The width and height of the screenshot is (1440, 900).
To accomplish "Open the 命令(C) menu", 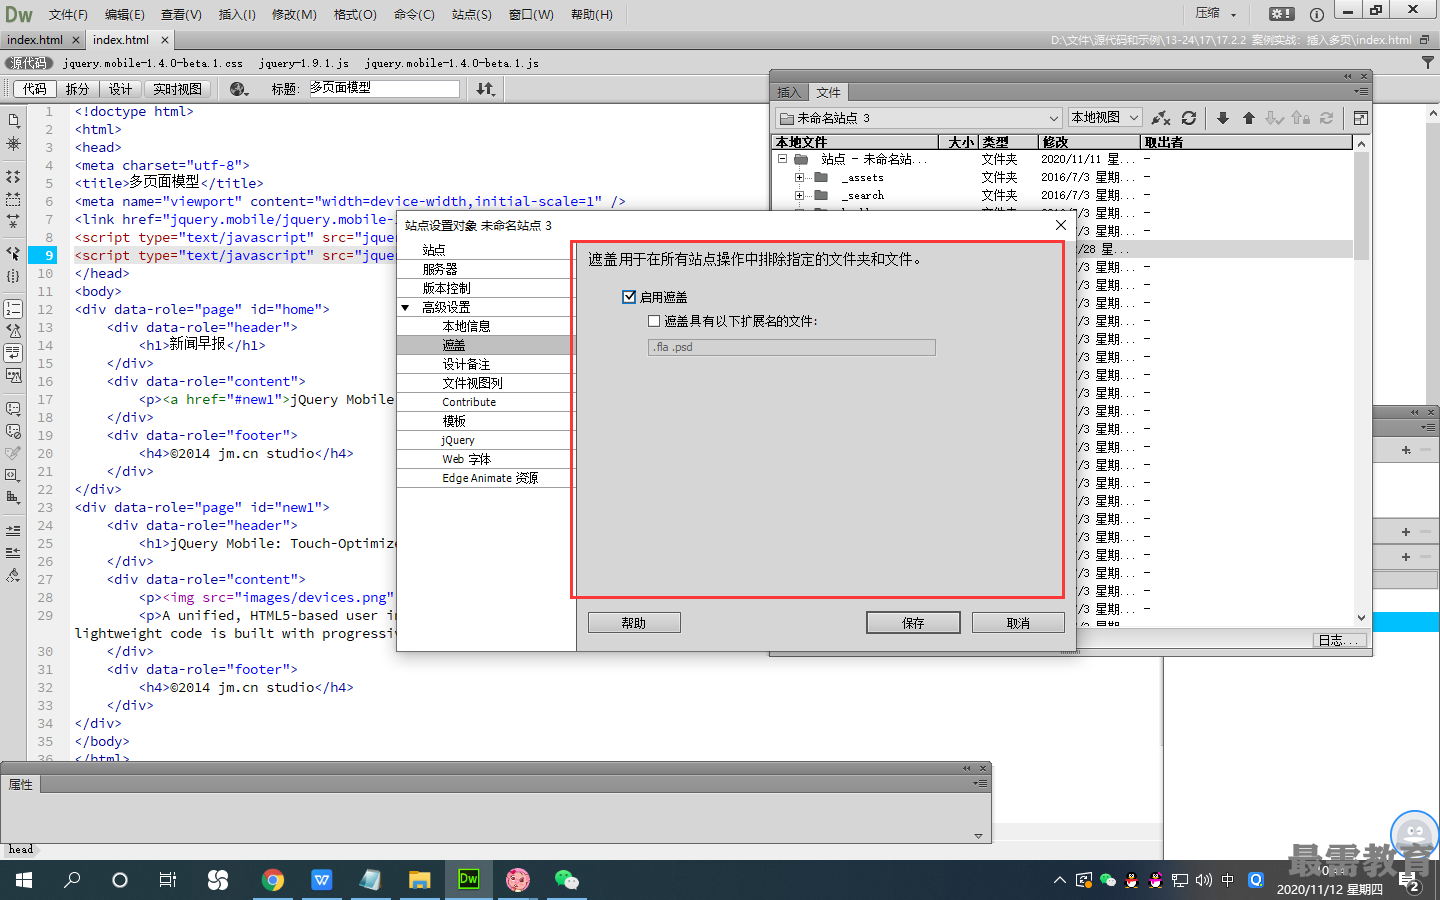I will pos(414,14).
